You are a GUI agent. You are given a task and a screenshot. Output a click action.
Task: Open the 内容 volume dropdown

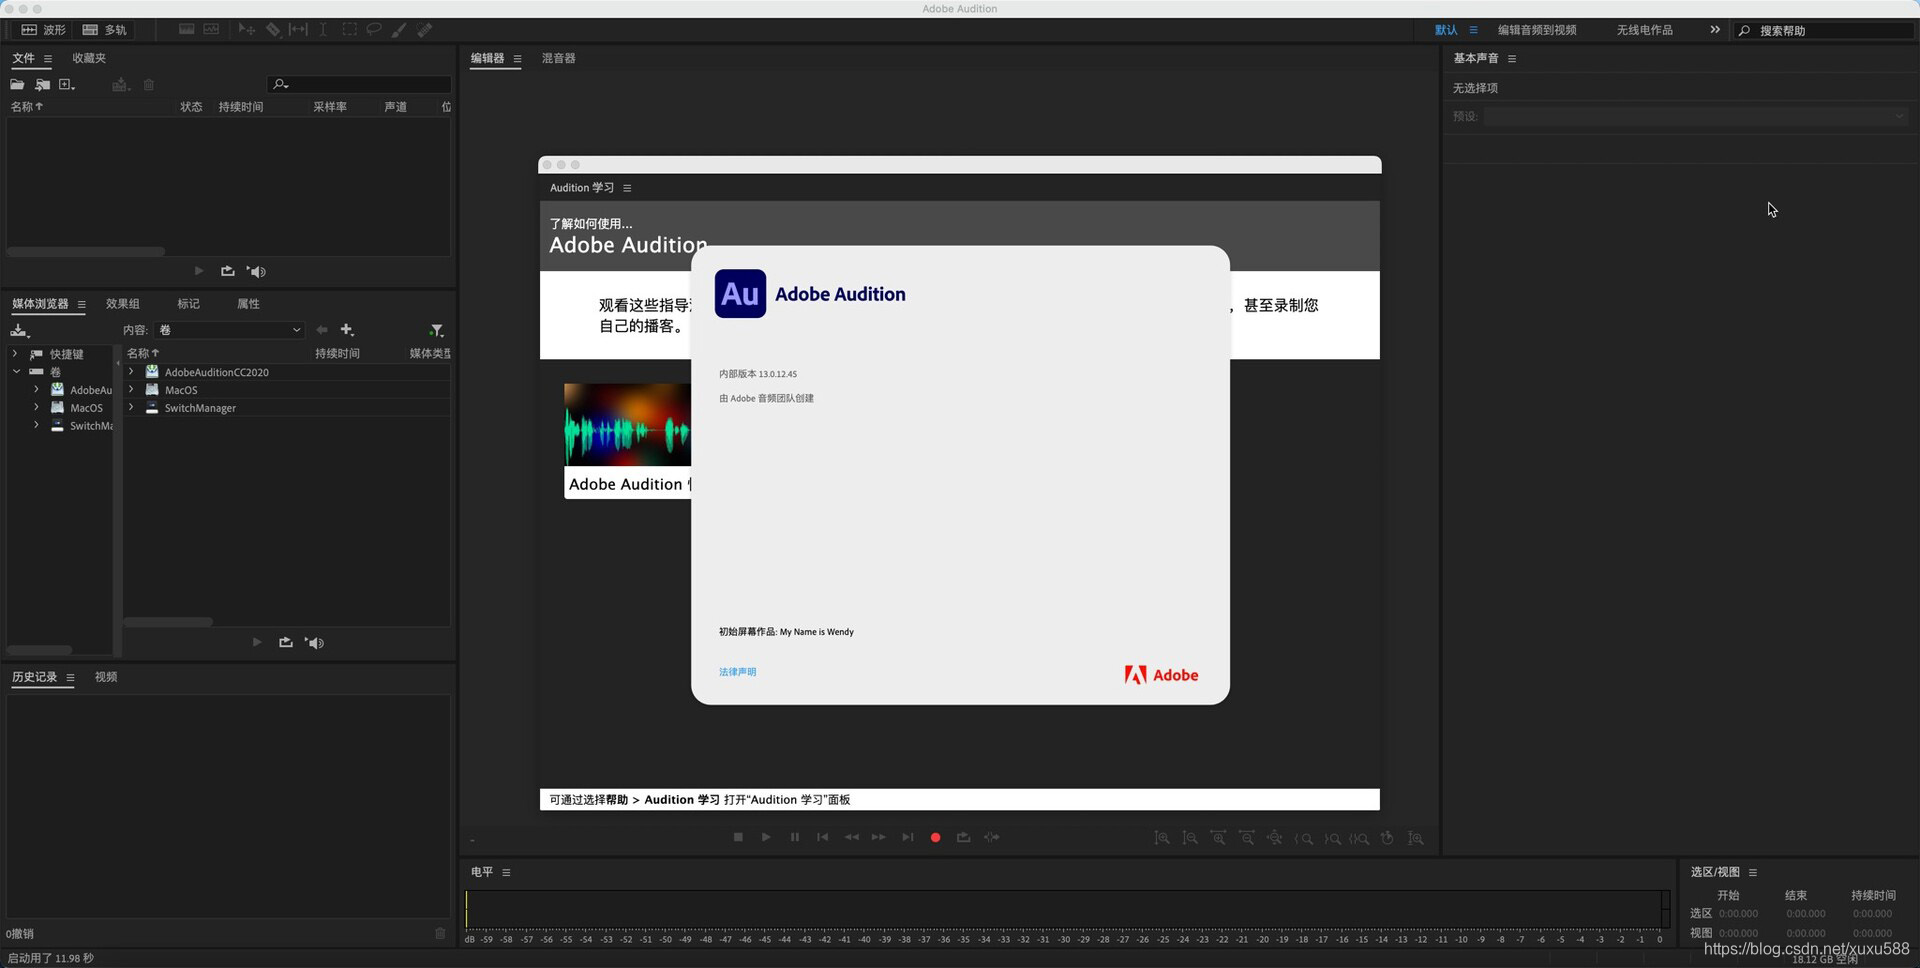(229, 330)
